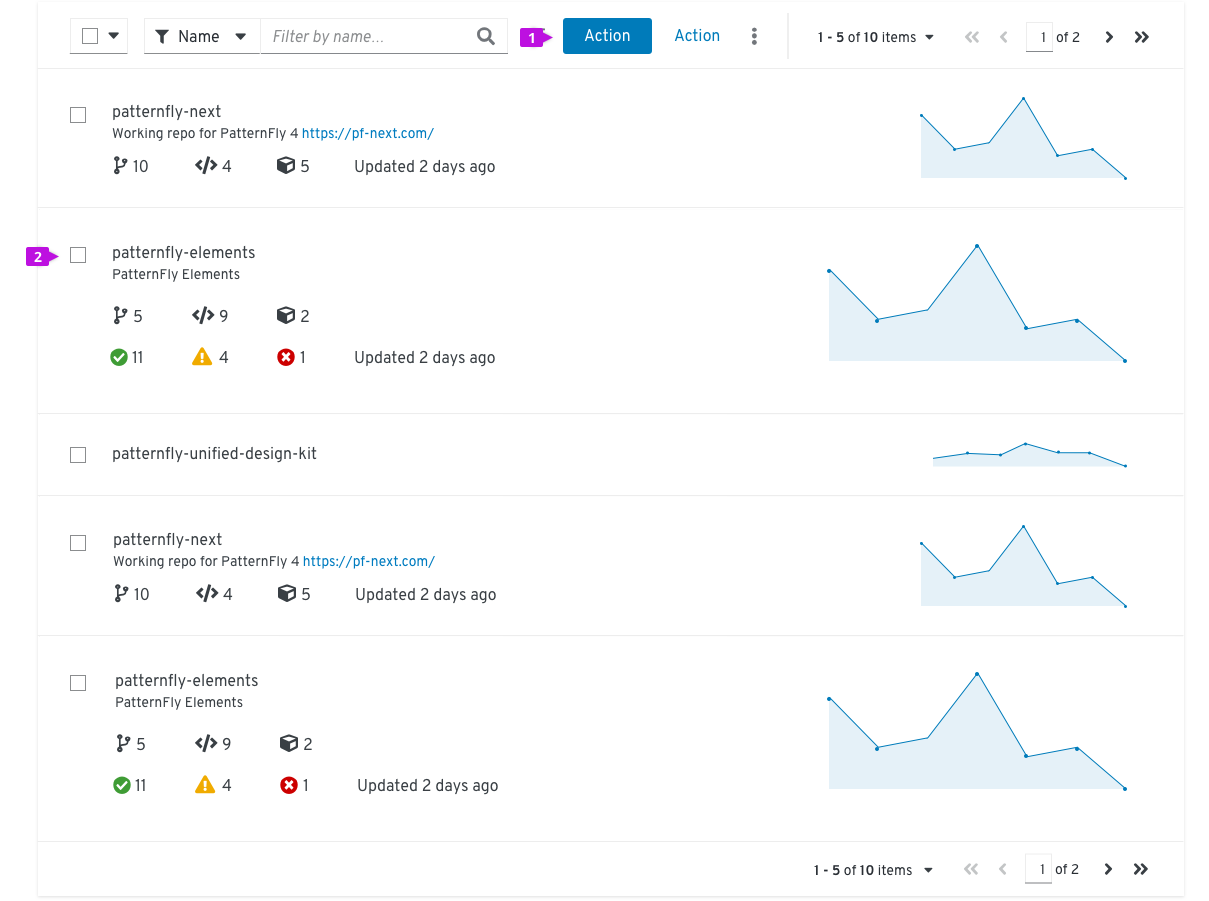This screenshot has width=1209, height=901.
Task: Click the area chart of the first patternfly-elements row
Action: (977, 303)
